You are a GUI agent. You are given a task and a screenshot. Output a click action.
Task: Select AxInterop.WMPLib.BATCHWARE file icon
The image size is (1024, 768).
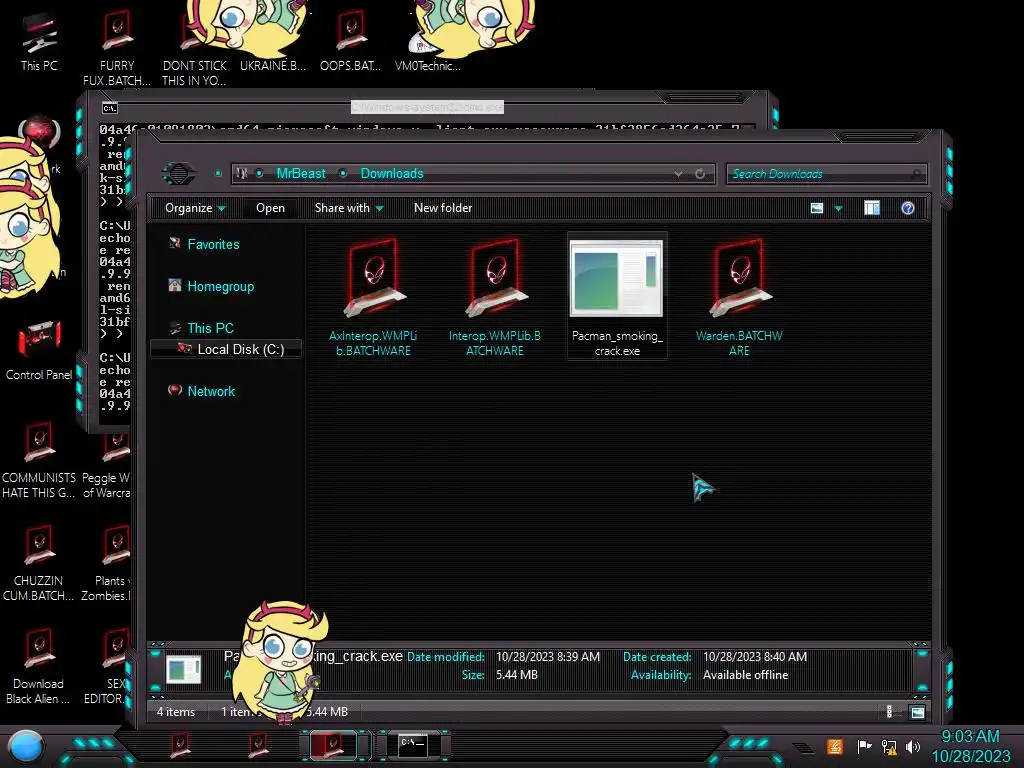coord(374,278)
